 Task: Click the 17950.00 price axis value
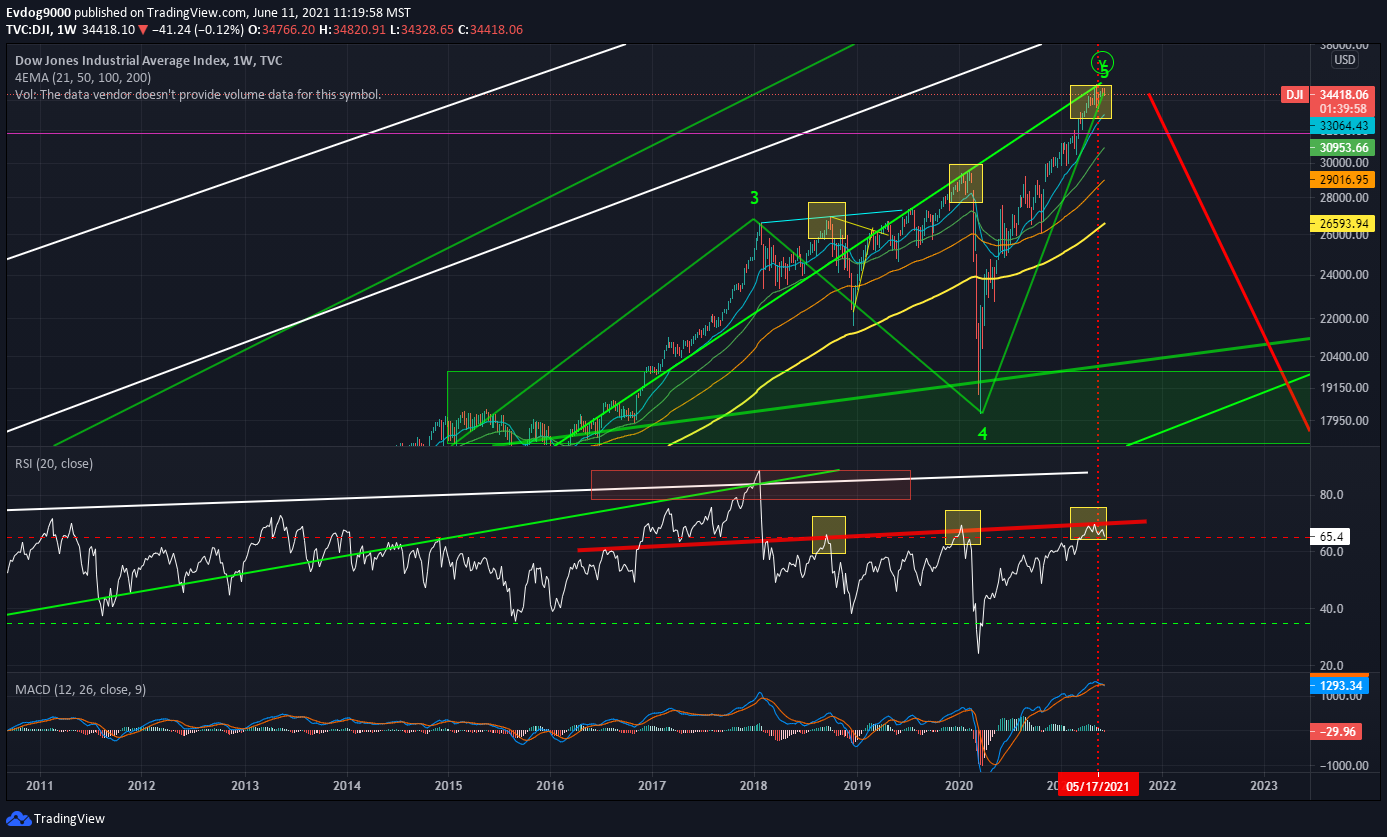[1344, 420]
